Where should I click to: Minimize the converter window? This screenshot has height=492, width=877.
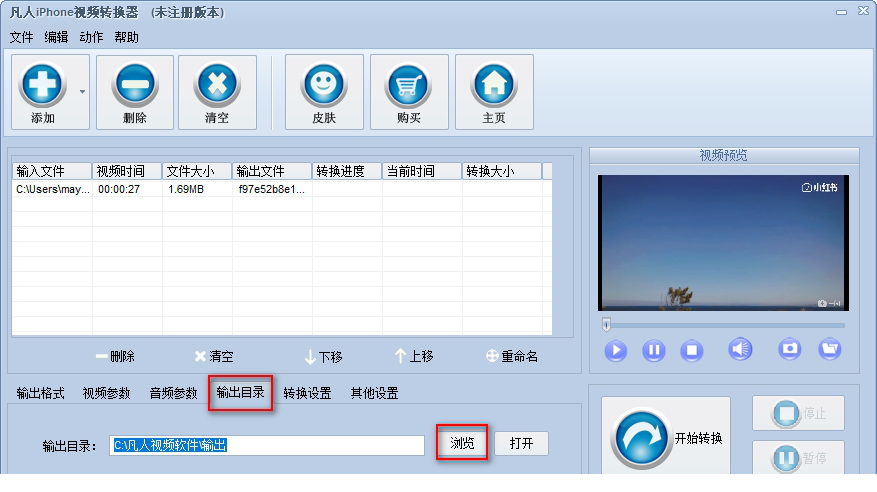841,12
